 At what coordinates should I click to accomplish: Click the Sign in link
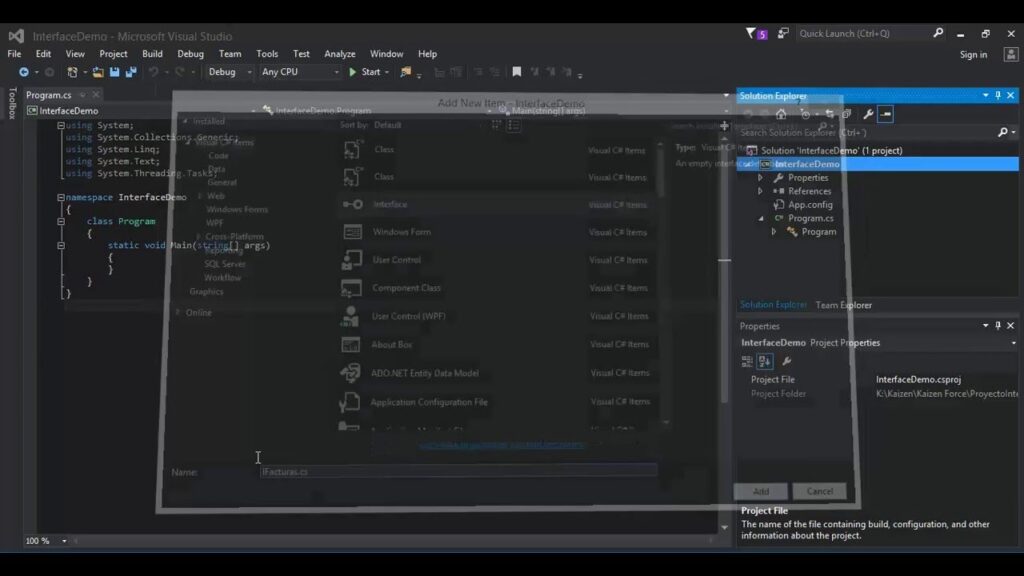(x=973, y=55)
